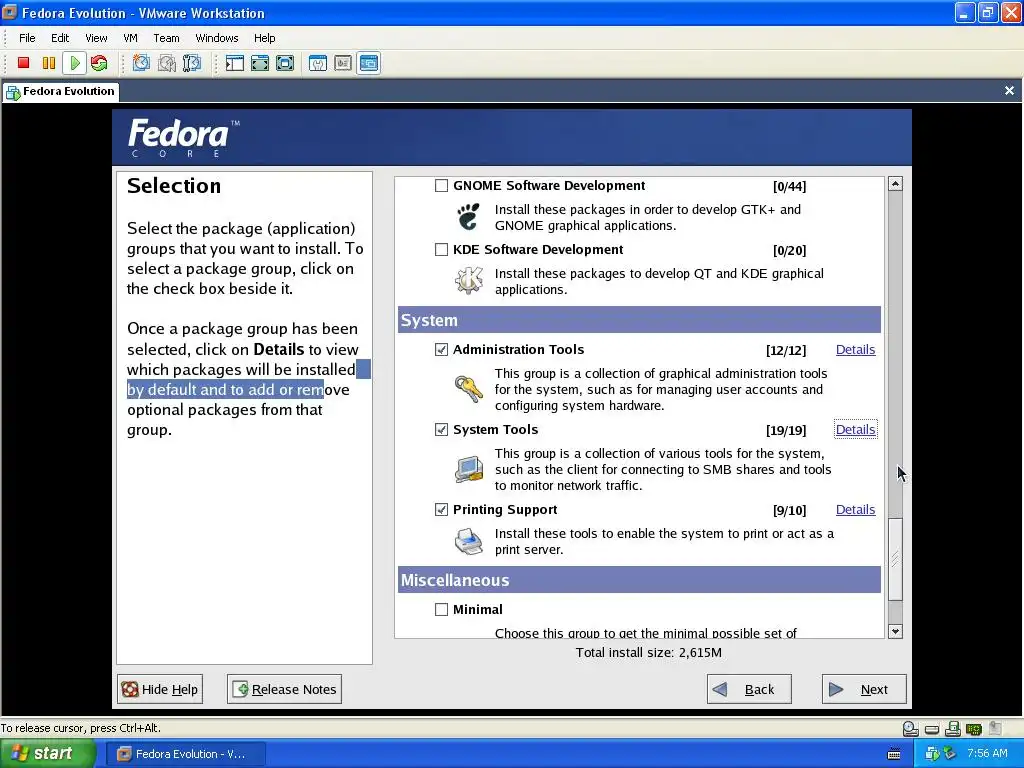Viewport: 1024px width, 768px height.
Task: Open the Windows Start menu
Action: [x=48, y=754]
